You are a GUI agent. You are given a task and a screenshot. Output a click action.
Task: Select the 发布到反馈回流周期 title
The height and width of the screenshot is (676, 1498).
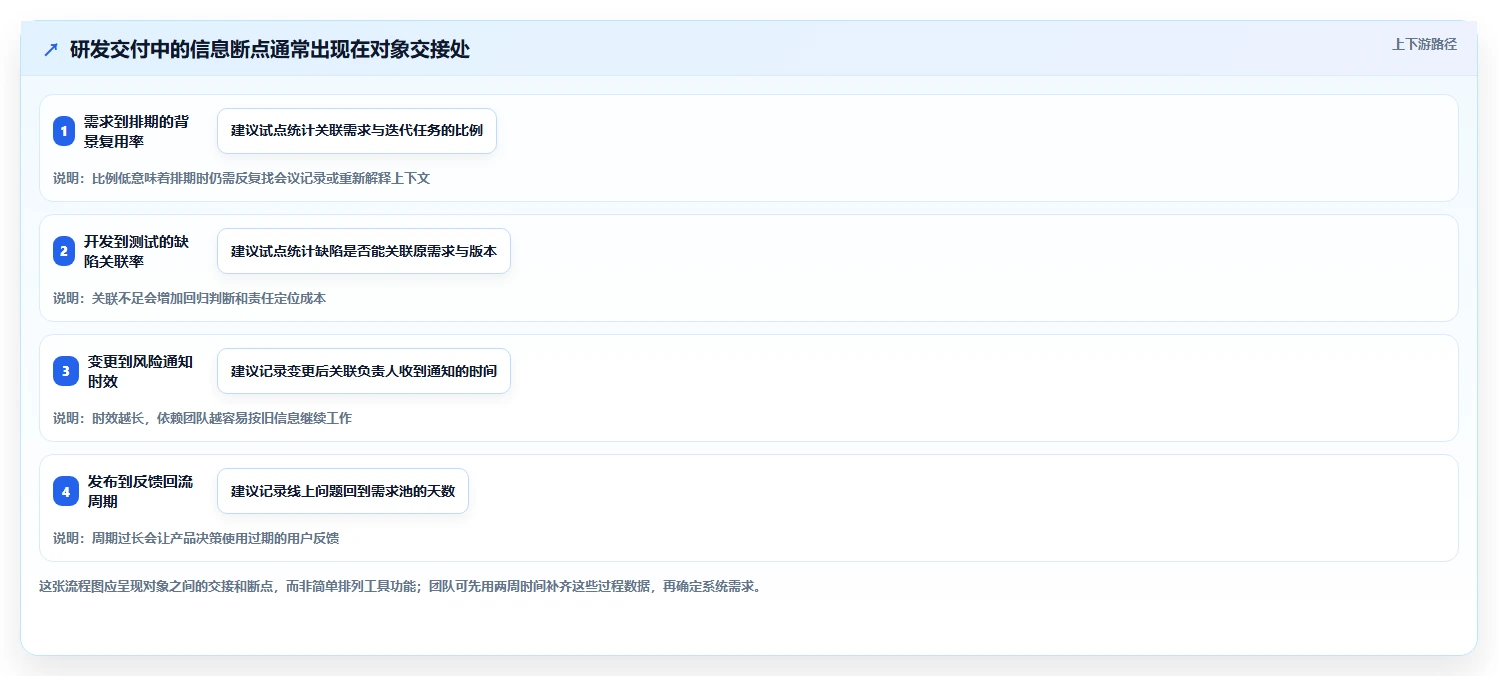click(140, 491)
